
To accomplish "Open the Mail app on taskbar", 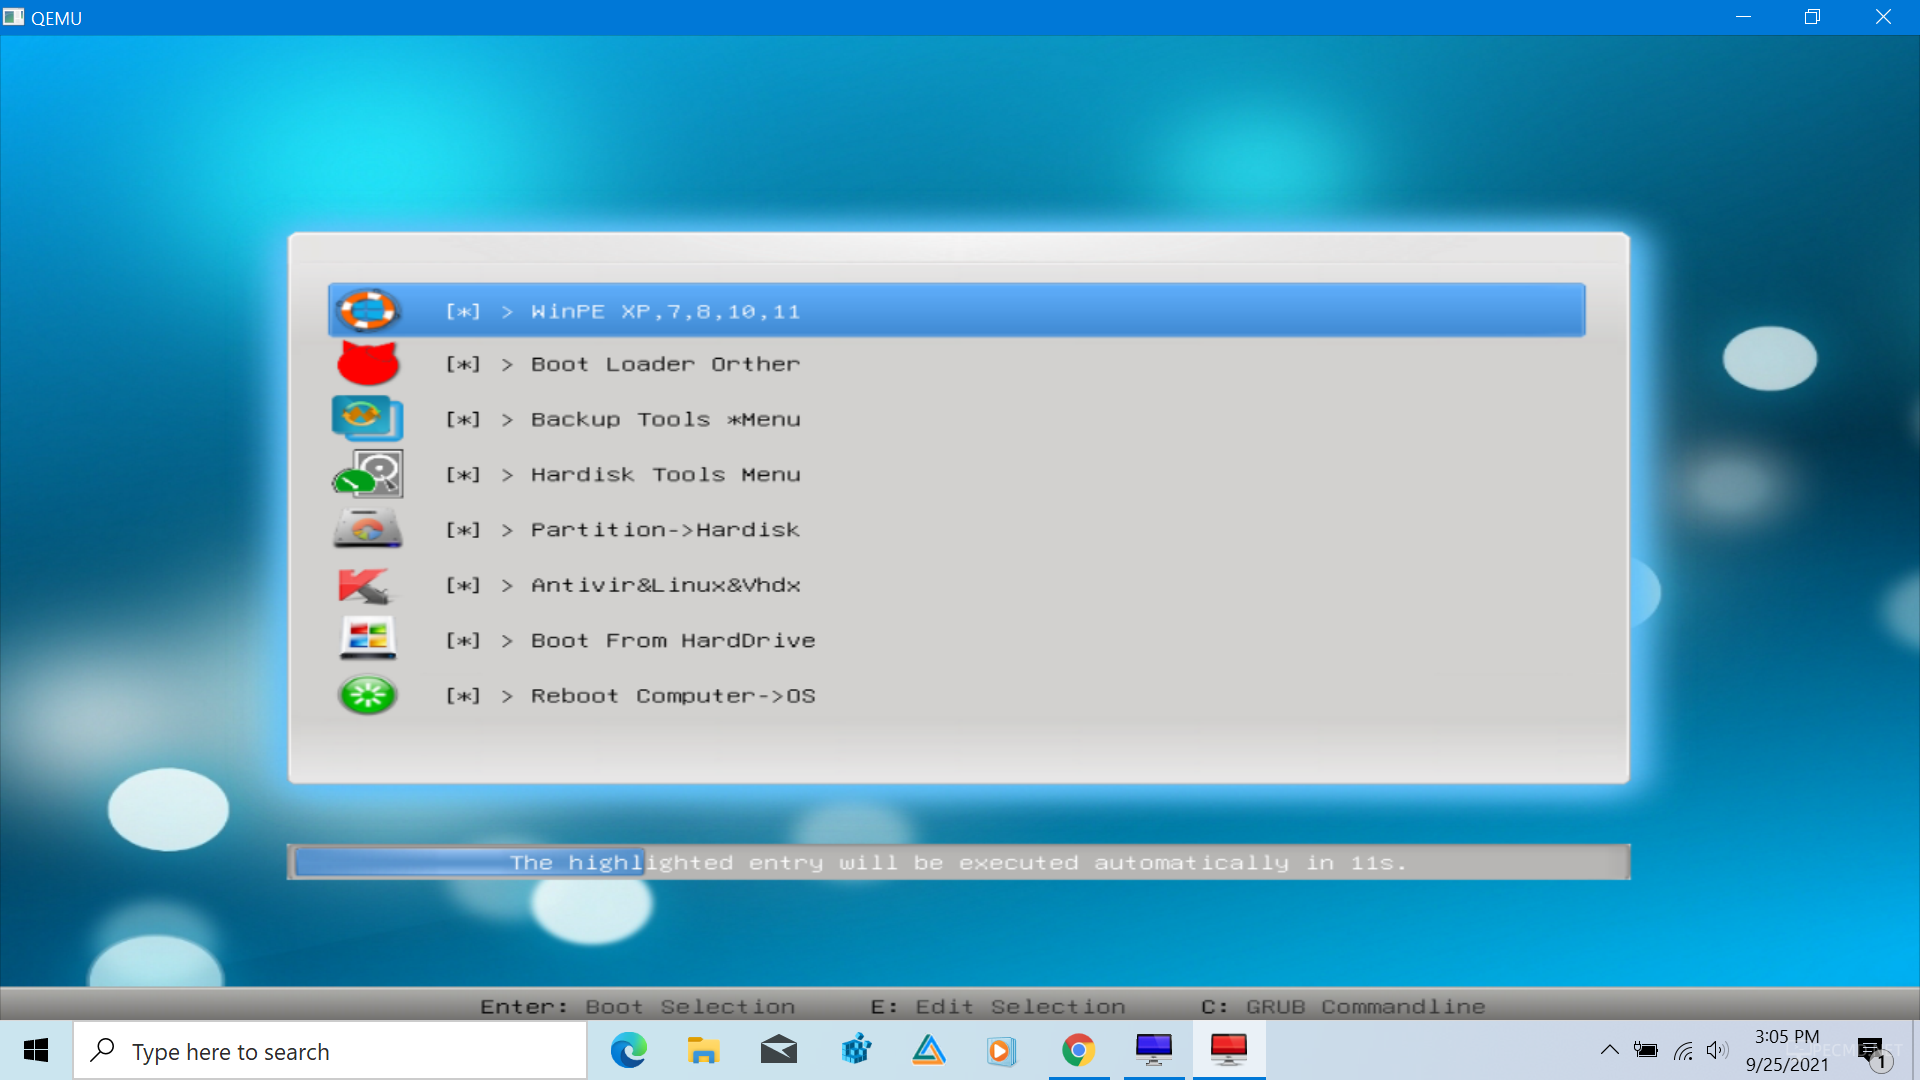I will point(778,1050).
